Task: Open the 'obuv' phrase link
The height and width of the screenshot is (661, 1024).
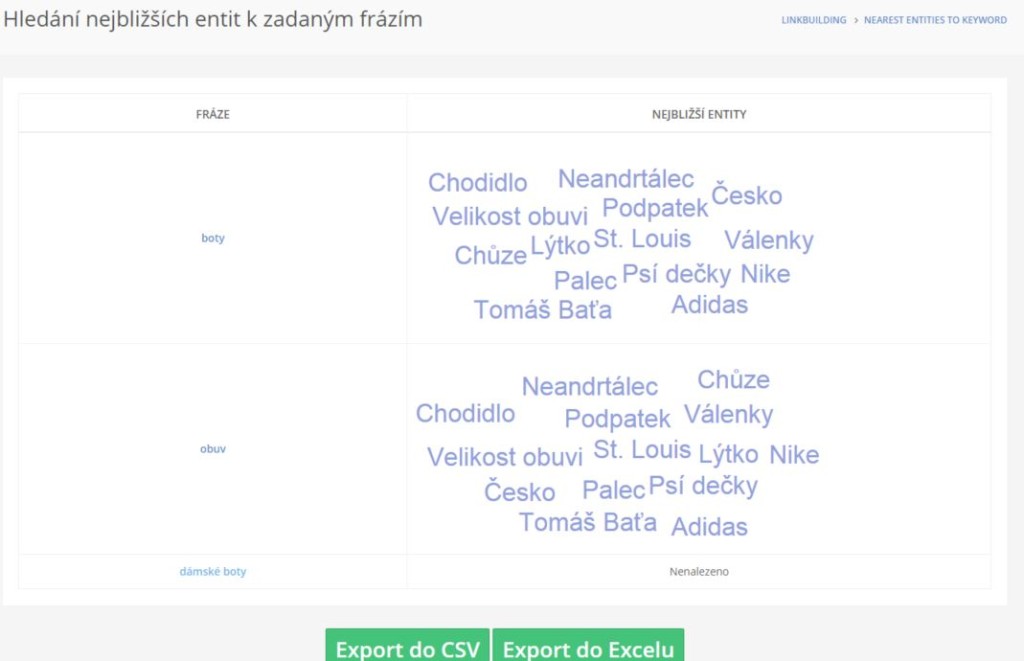Action: (213, 449)
